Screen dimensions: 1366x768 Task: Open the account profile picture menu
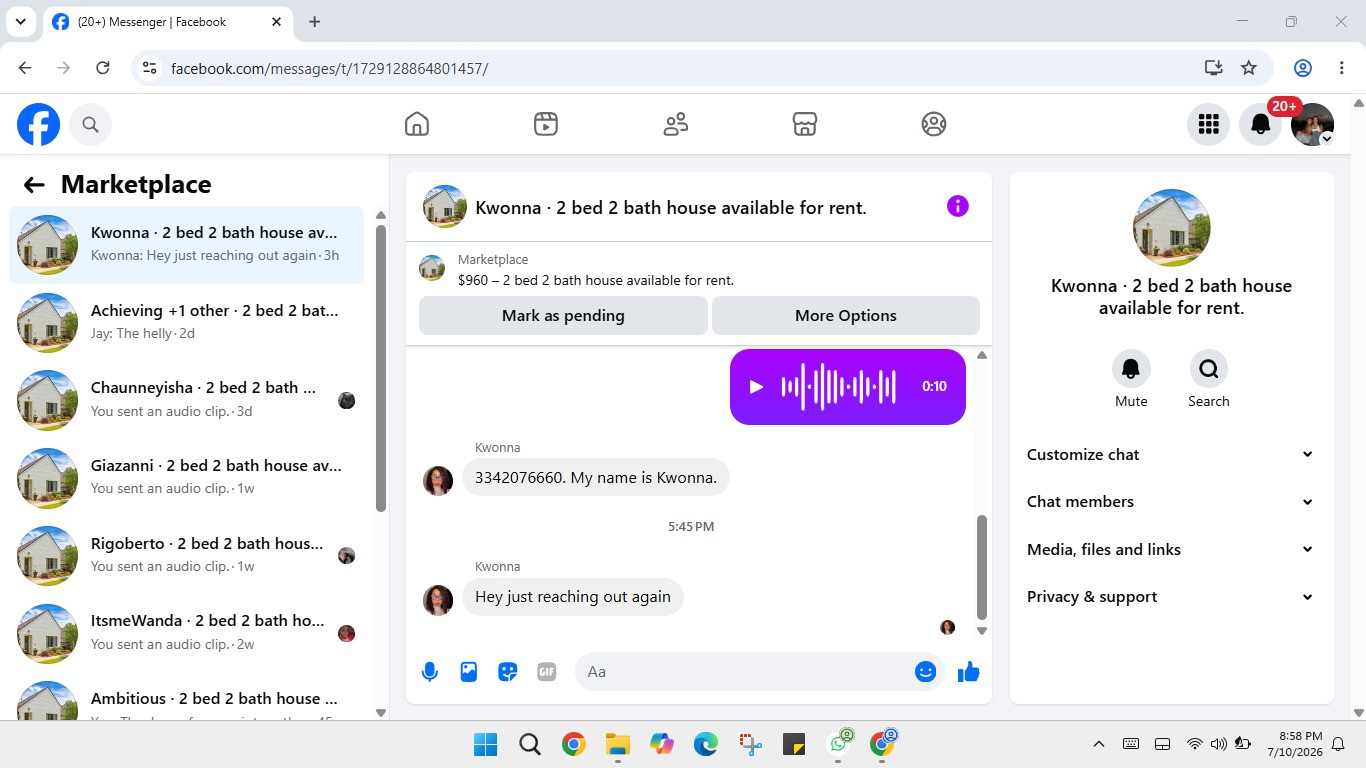click(x=1313, y=124)
